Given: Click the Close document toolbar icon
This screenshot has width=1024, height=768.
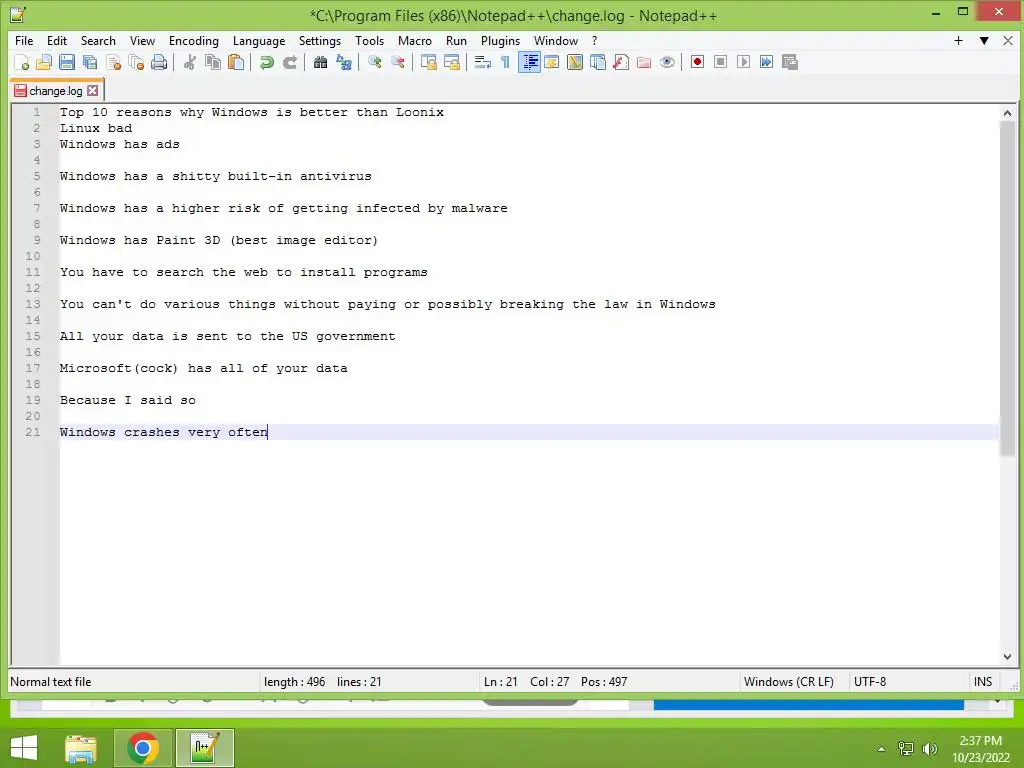Looking at the screenshot, I should pyautogui.click(x=114, y=62).
